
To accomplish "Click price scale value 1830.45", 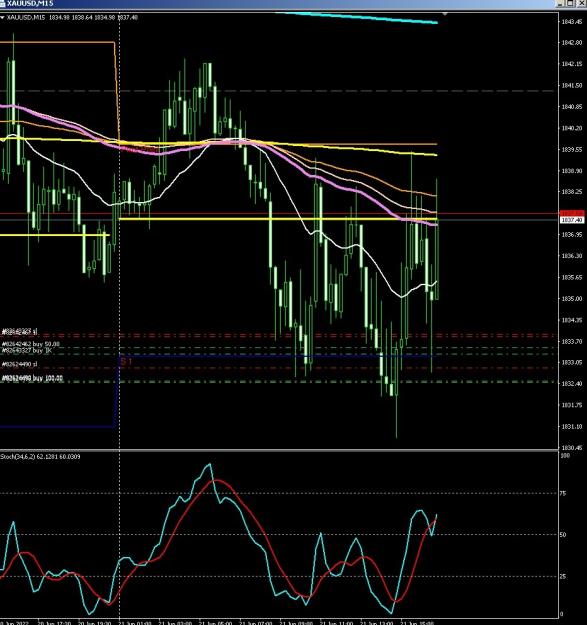I will [x=572, y=448].
